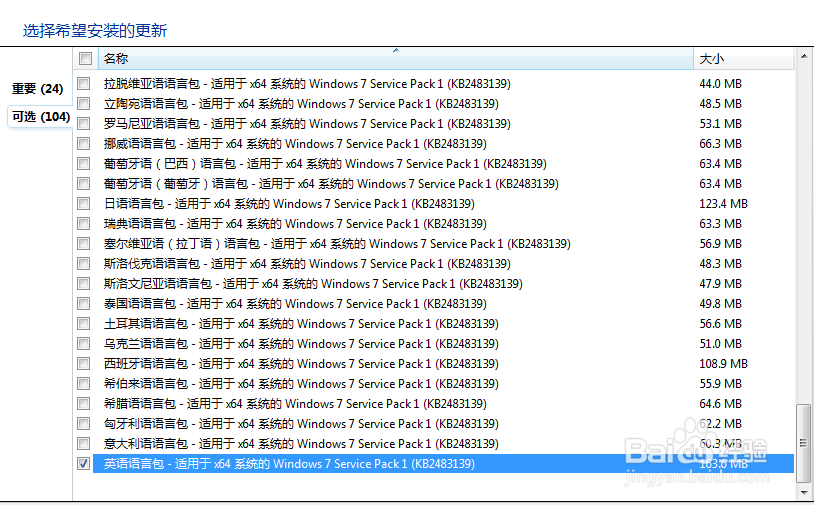
Task: Select the row 希伯来语语言包
Action: (x=443, y=383)
